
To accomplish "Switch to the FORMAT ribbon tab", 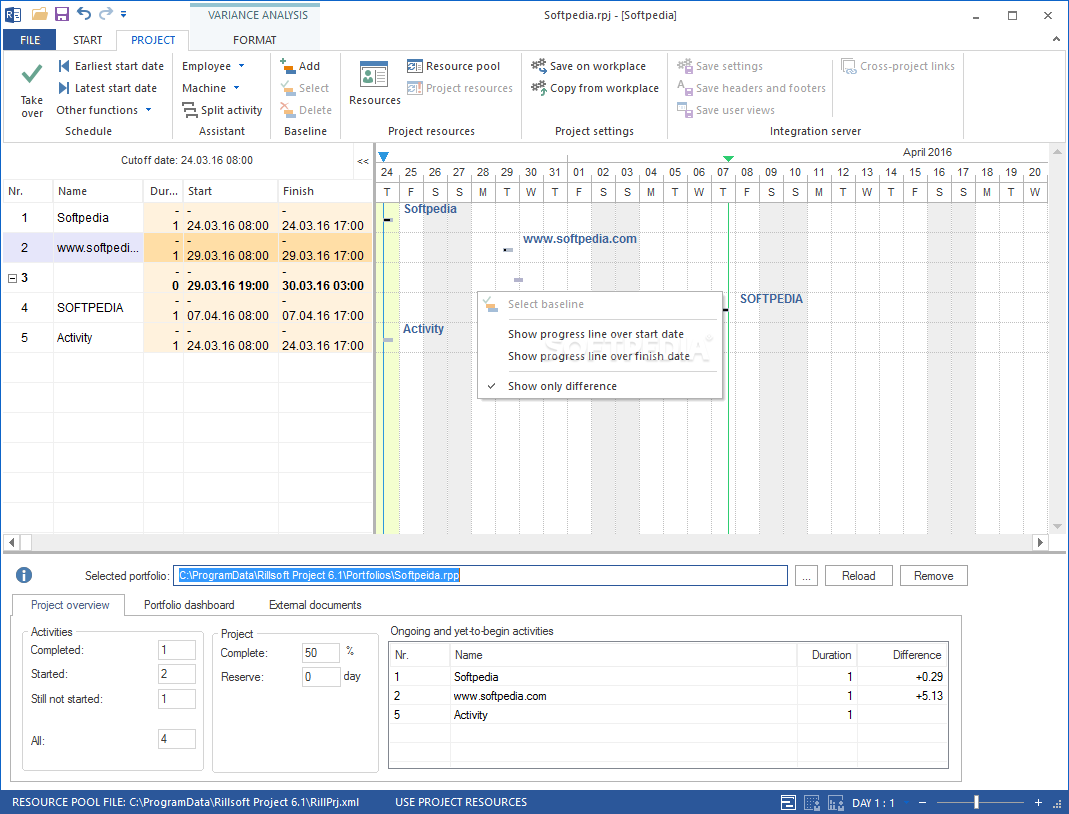I will coord(254,40).
